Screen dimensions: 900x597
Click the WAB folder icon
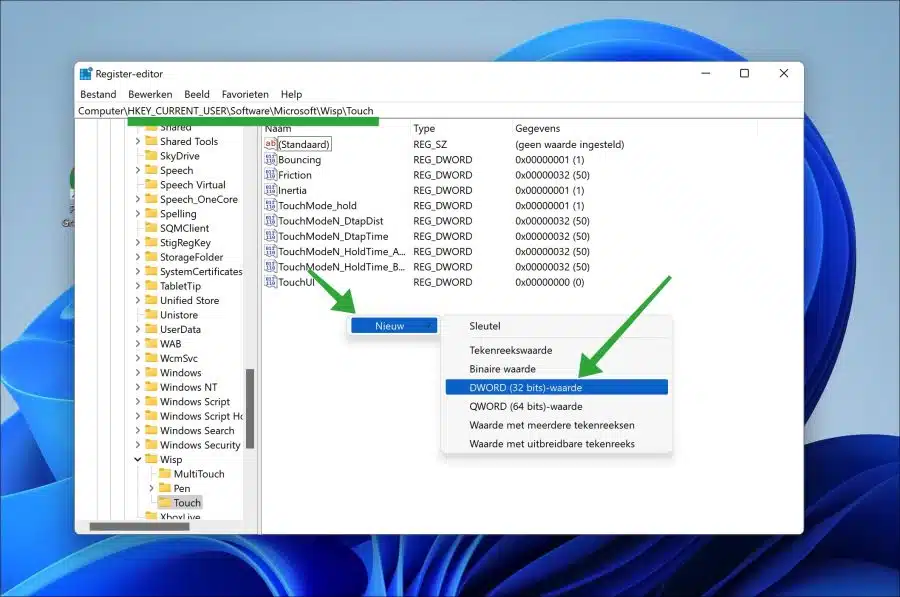click(x=152, y=343)
